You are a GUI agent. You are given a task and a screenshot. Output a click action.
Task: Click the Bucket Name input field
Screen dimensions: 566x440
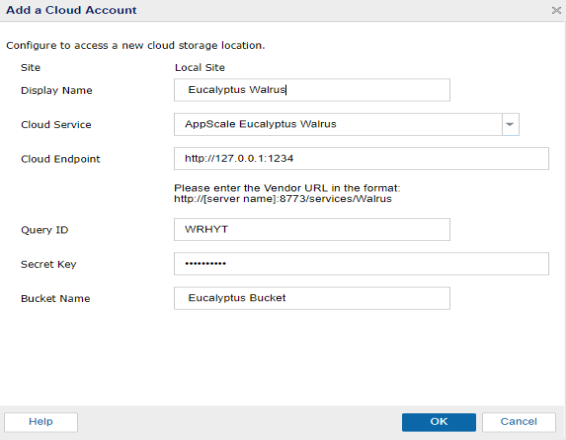point(312,298)
